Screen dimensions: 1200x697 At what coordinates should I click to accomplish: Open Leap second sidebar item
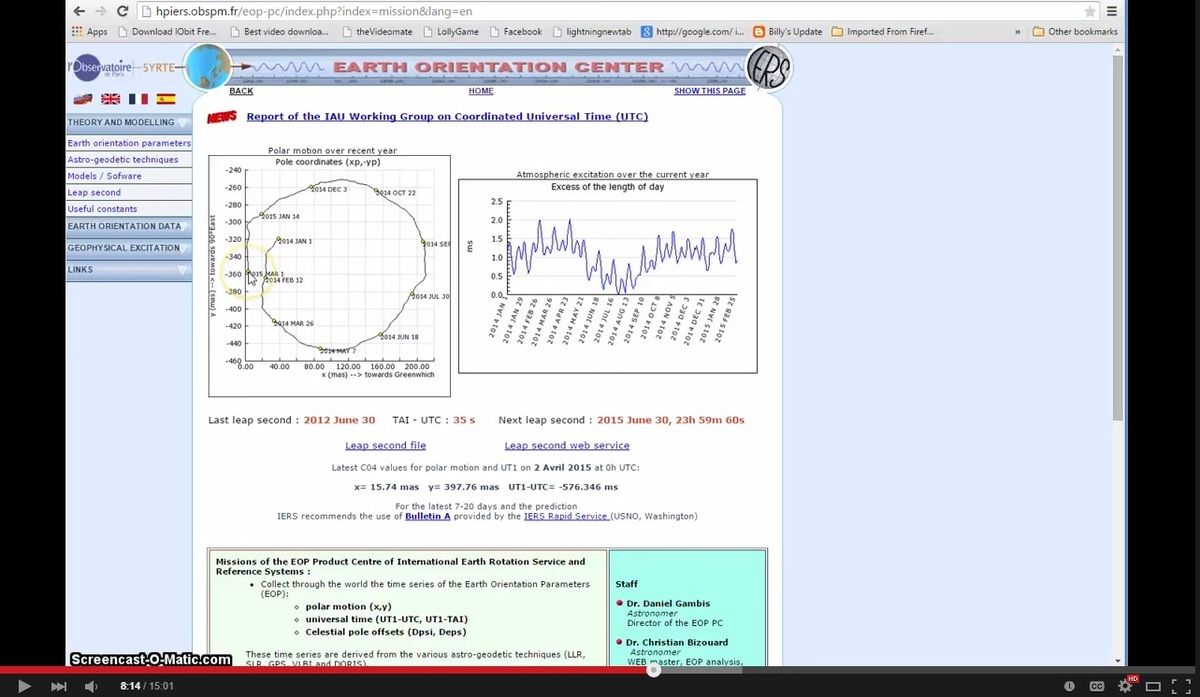click(x=94, y=192)
